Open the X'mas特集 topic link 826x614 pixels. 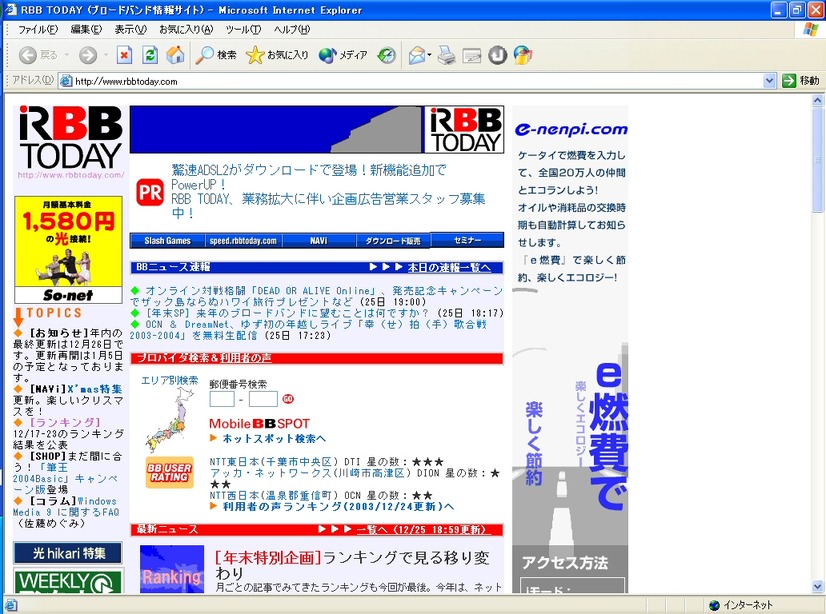pyautogui.click(x=95, y=389)
